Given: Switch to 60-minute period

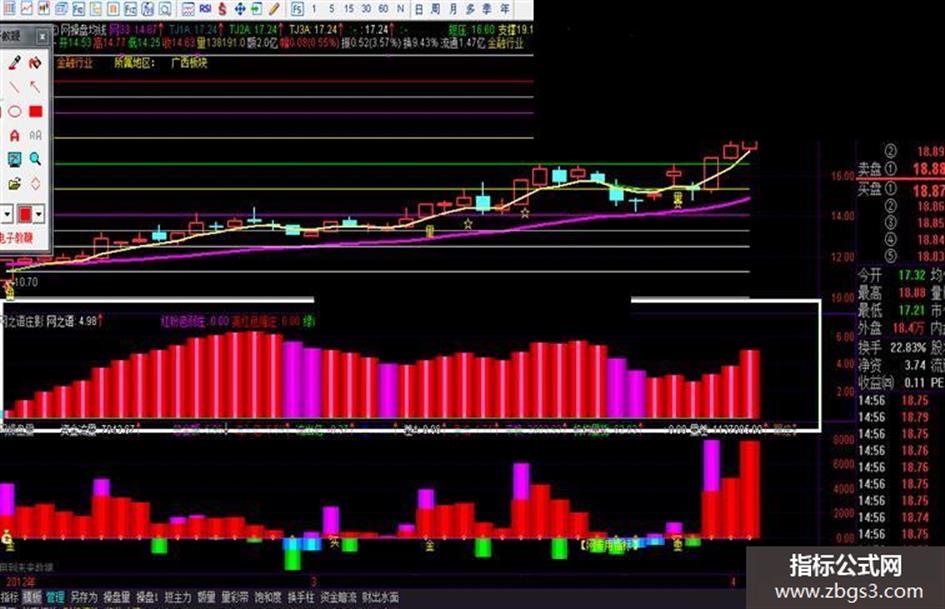Looking at the screenshot, I should pos(383,8).
